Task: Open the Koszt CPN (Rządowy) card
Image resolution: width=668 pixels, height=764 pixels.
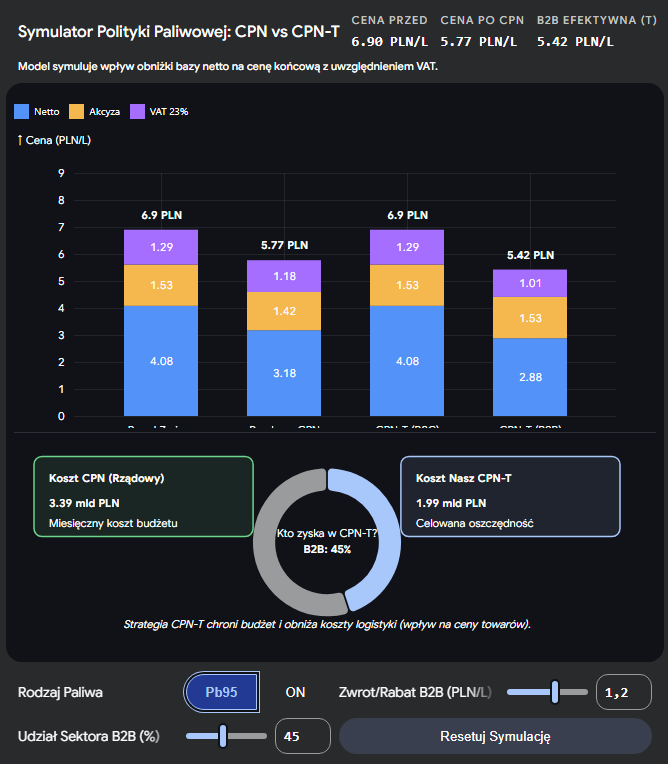Action: (x=143, y=497)
